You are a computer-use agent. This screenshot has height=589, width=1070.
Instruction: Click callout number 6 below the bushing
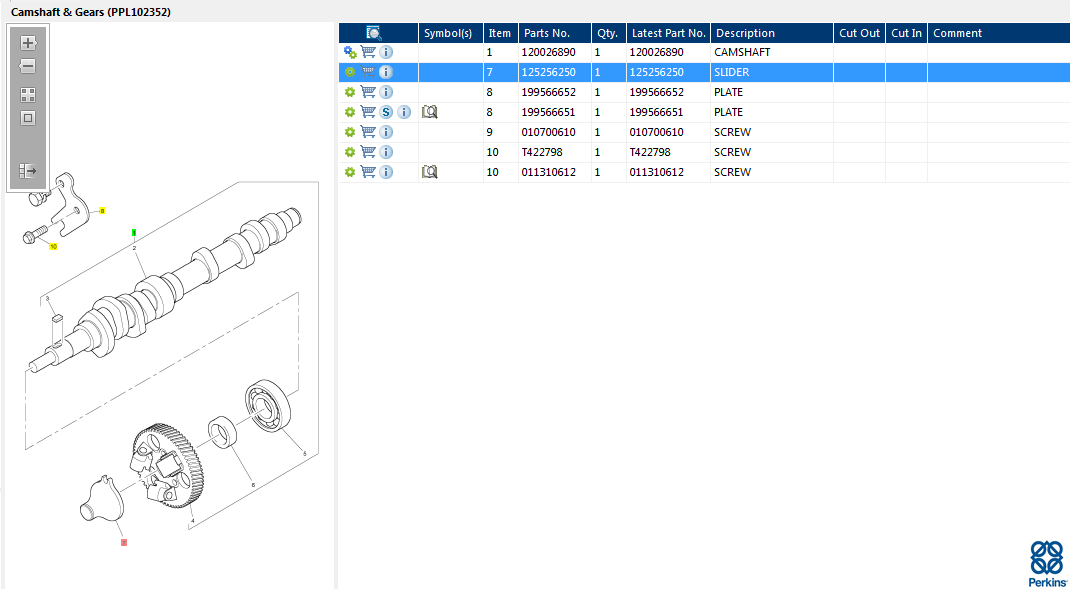pyautogui.click(x=253, y=485)
